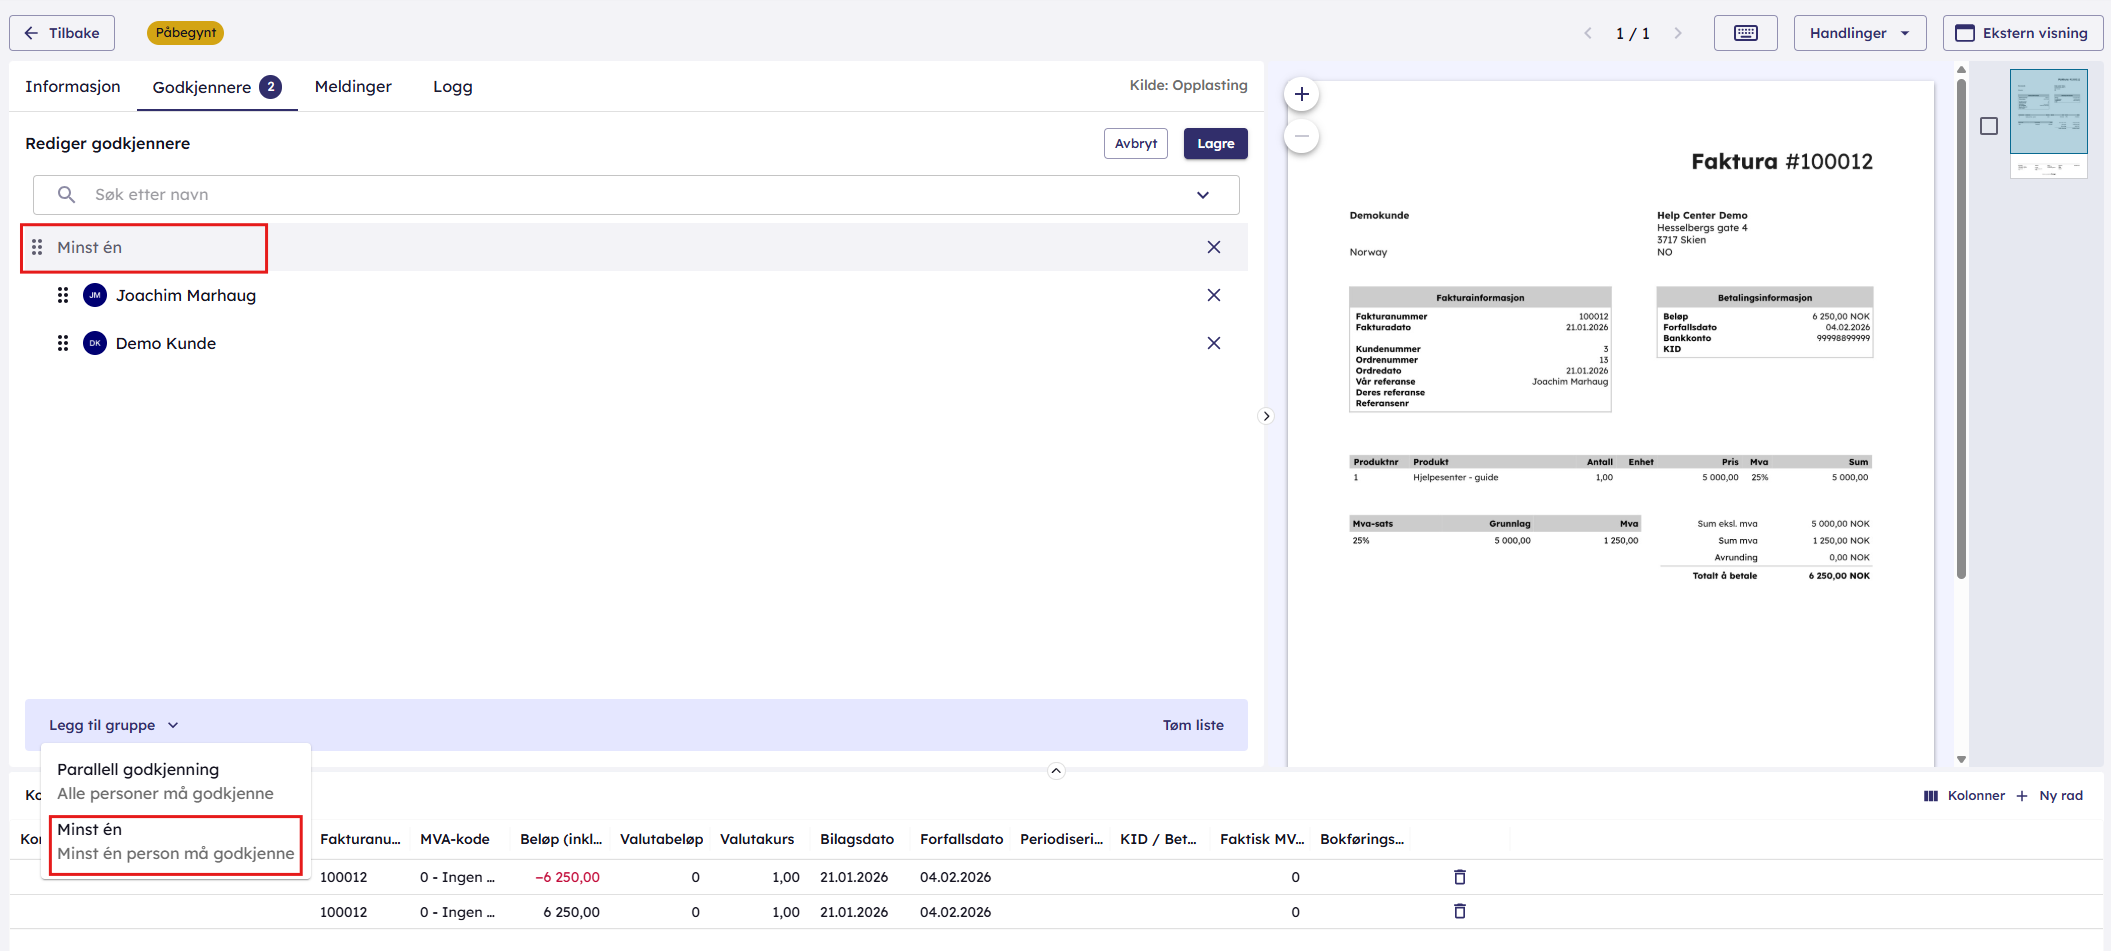Viewport: 2111px width, 951px height.
Task: Switch to the Meldinger tab
Action: tap(353, 87)
